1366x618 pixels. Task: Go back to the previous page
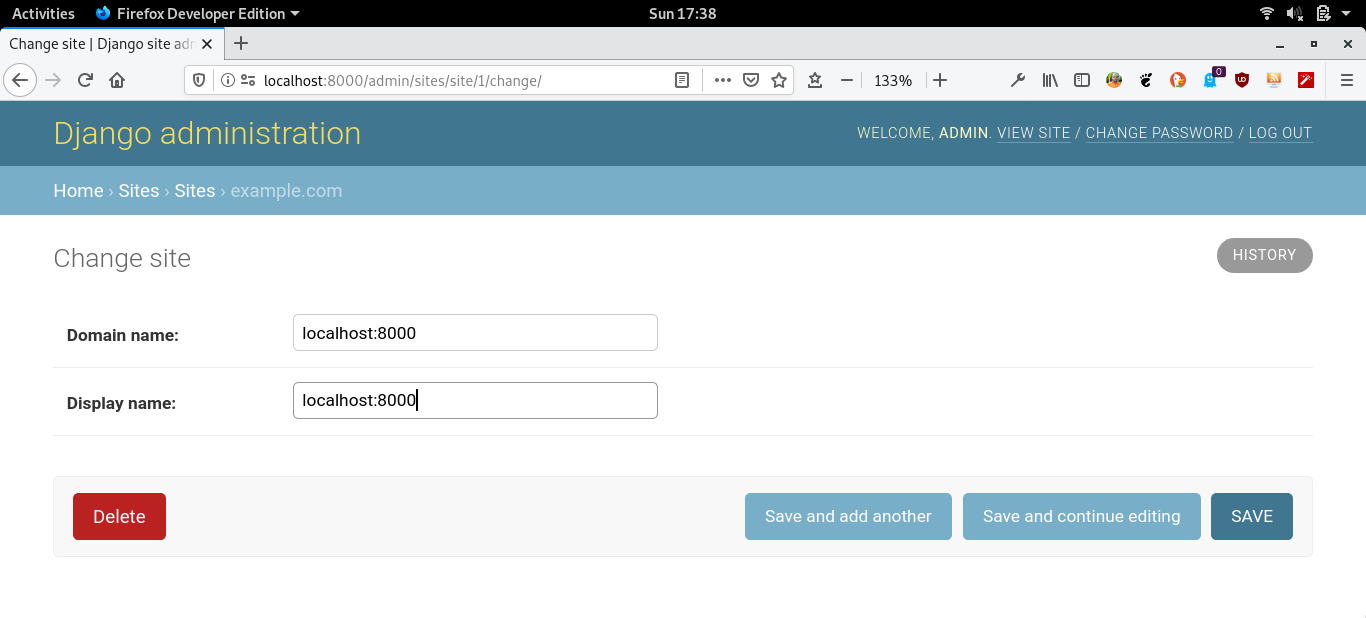(20, 80)
